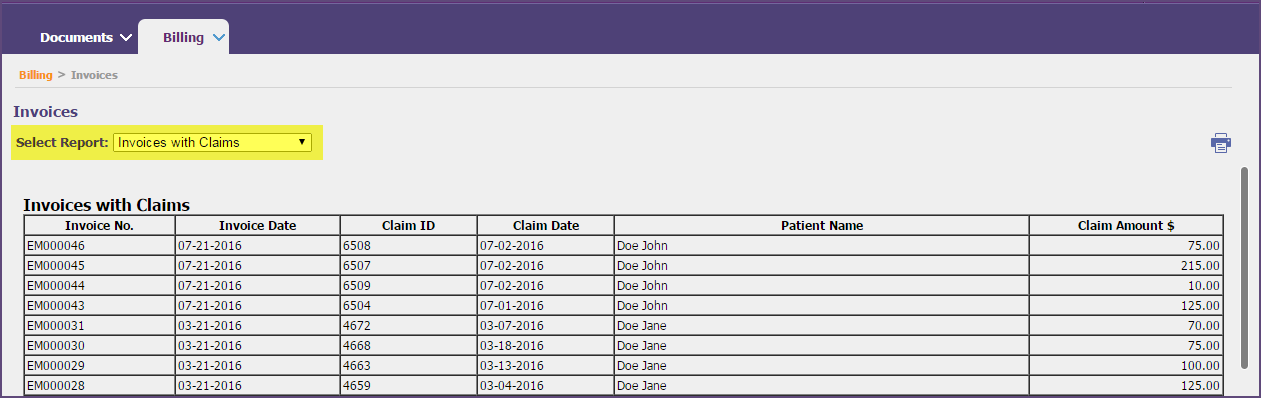Click the Claim ID column header

[408, 225]
